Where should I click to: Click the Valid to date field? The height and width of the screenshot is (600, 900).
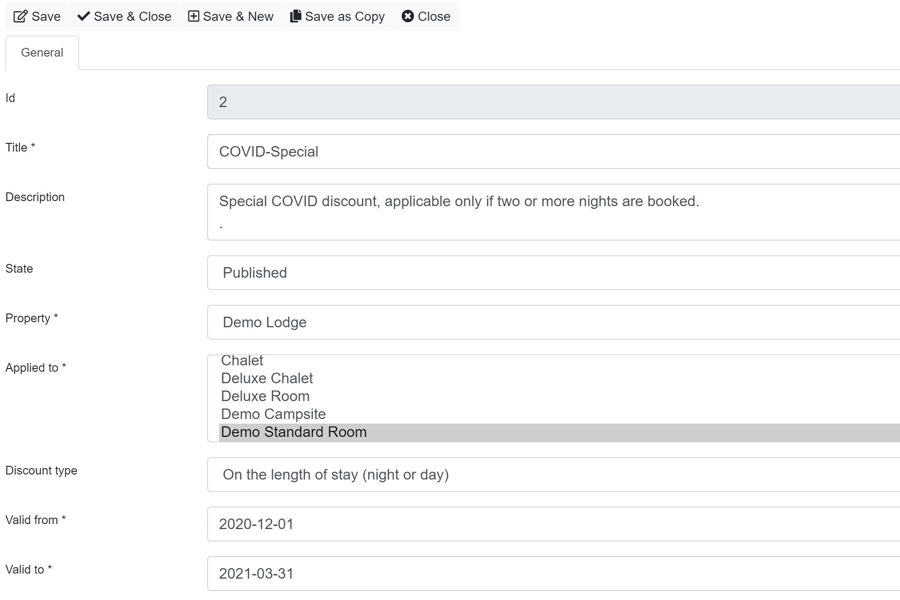pos(553,573)
